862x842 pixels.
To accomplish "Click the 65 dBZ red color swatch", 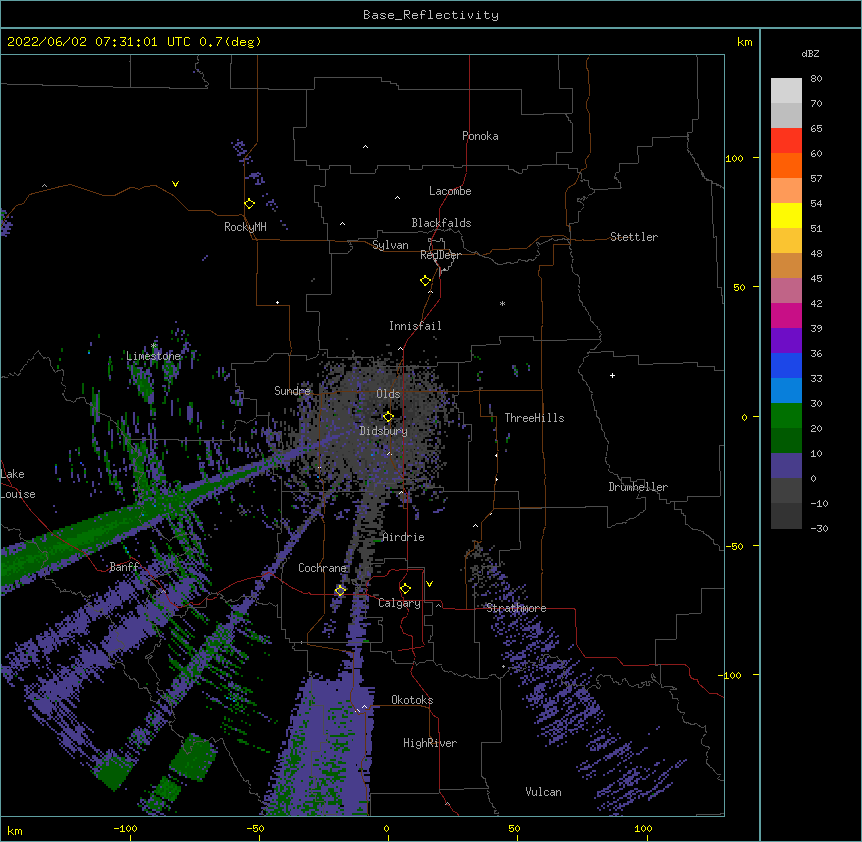I will coord(786,140).
